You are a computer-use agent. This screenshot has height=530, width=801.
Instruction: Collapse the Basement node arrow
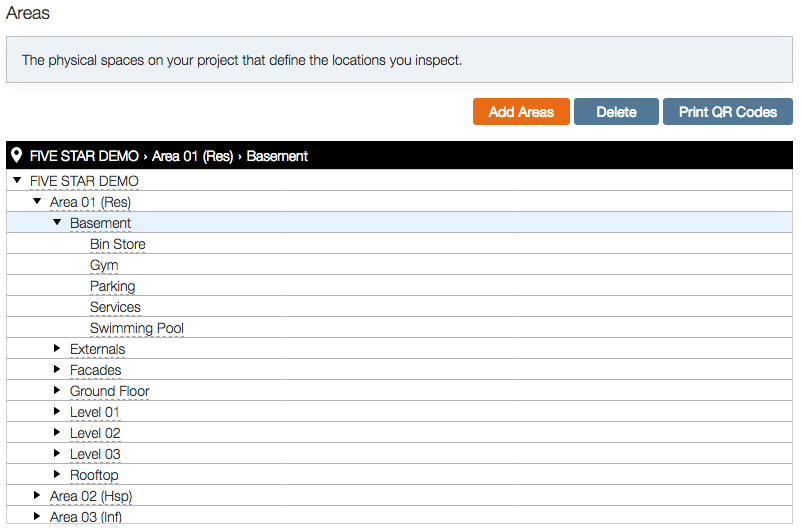[x=57, y=222]
